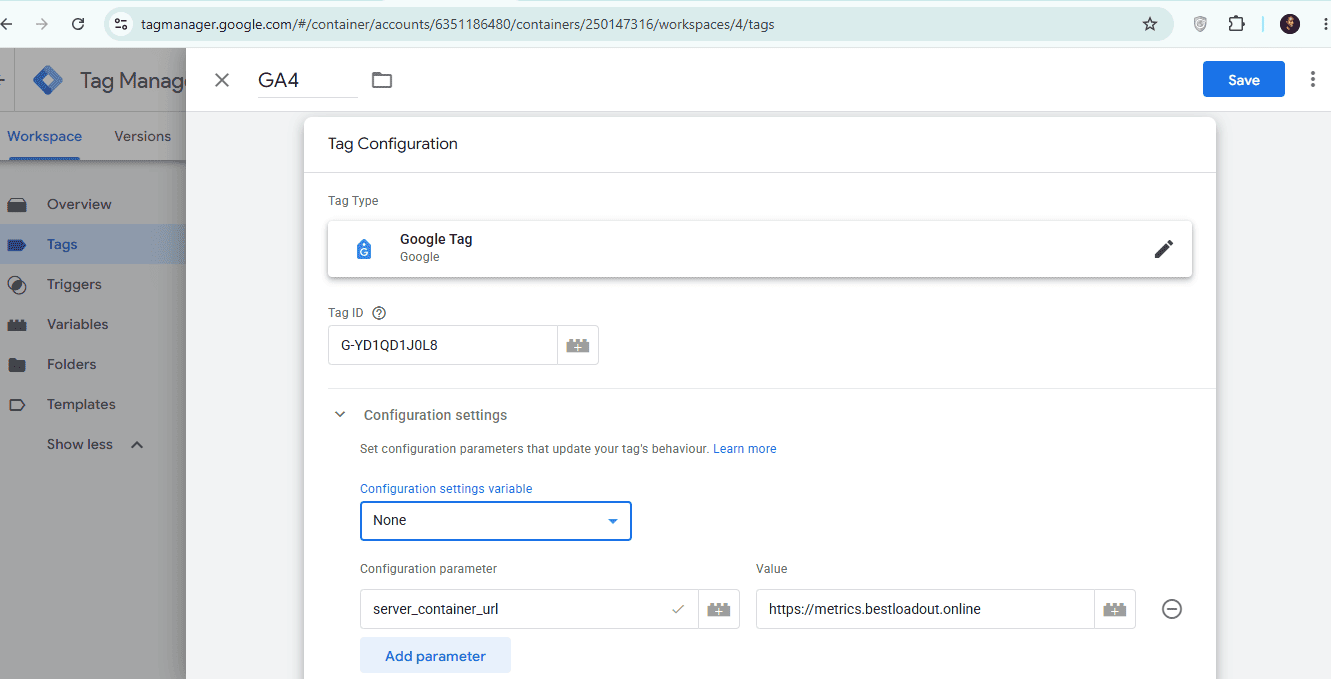
Task: Click the Tag Manager logo
Action: coord(48,80)
